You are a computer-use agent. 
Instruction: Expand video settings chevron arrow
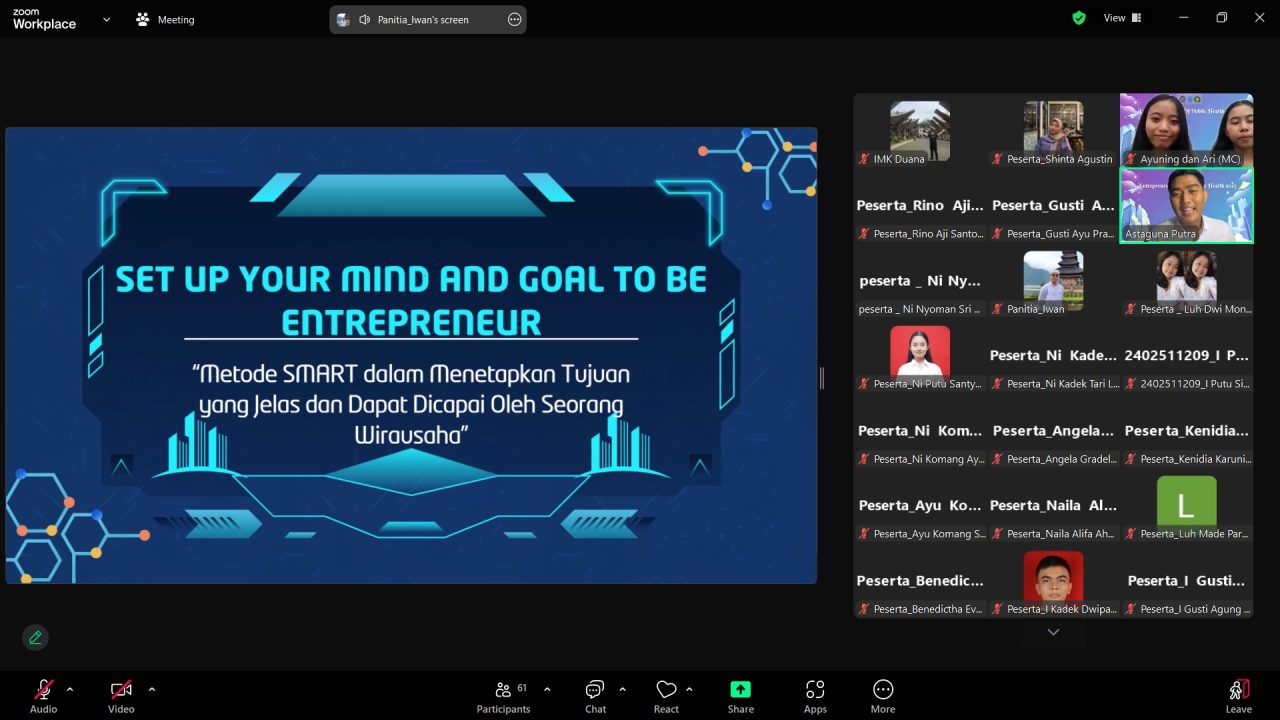point(152,689)
